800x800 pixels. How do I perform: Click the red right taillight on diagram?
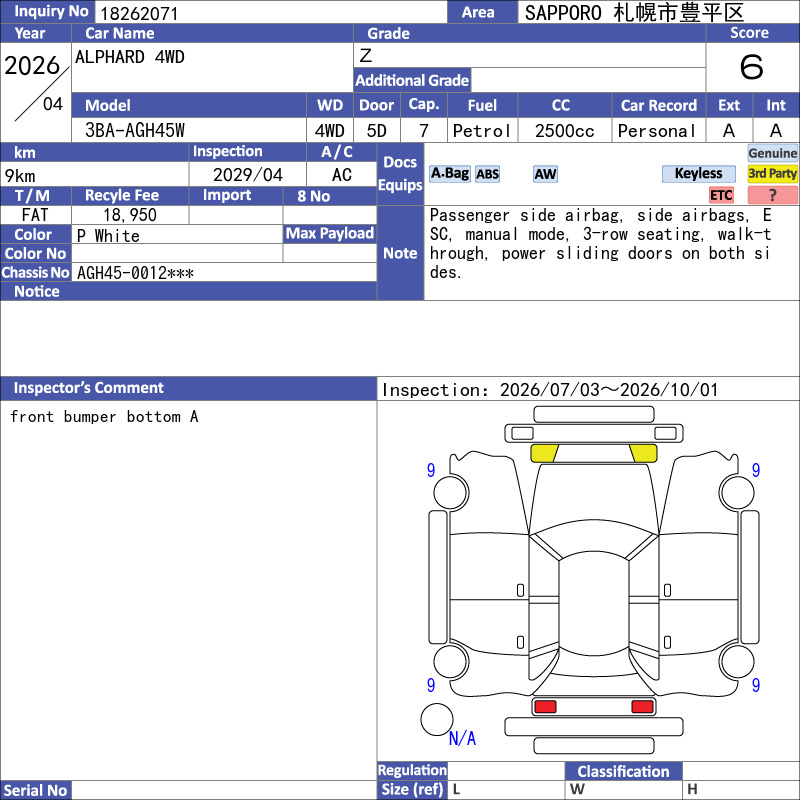pyautogui.click(x=642, y=706)
